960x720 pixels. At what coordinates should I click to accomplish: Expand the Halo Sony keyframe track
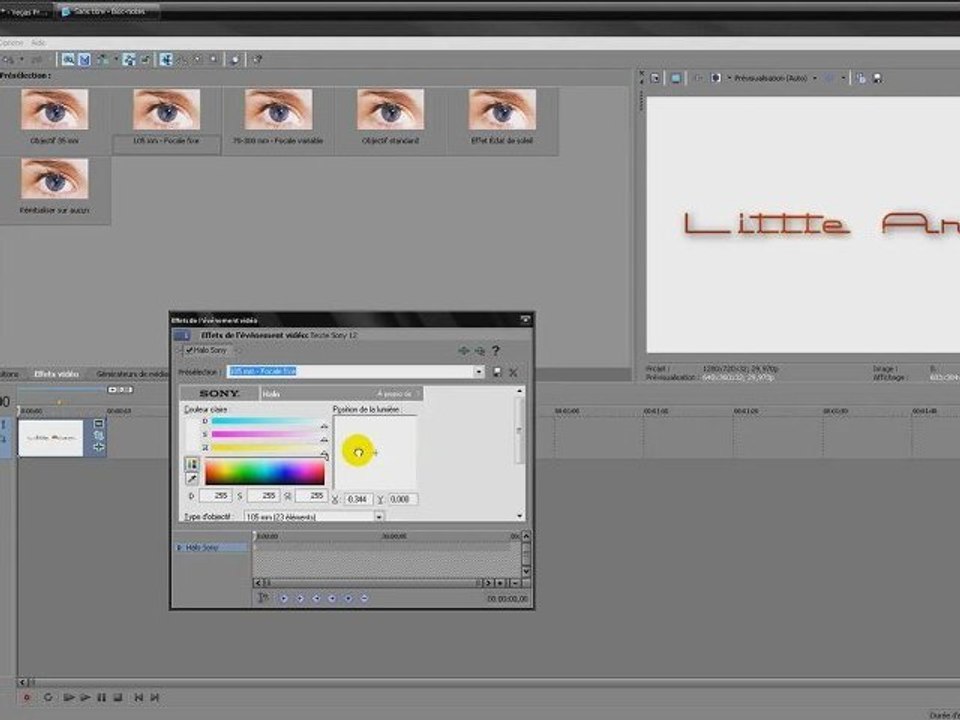[x=179, y=547]
